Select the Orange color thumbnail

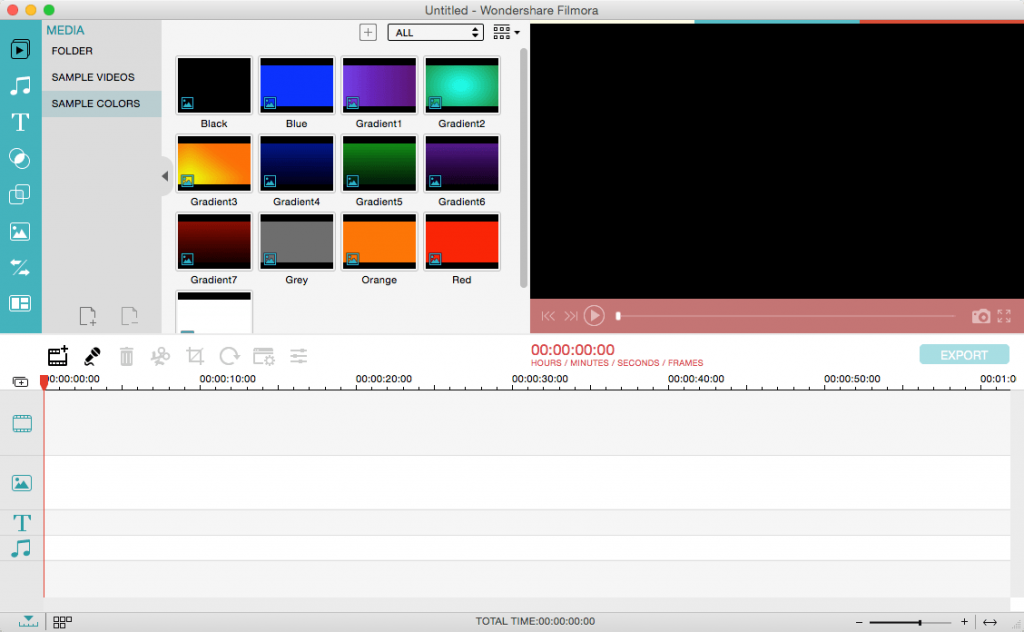point(379,242)
